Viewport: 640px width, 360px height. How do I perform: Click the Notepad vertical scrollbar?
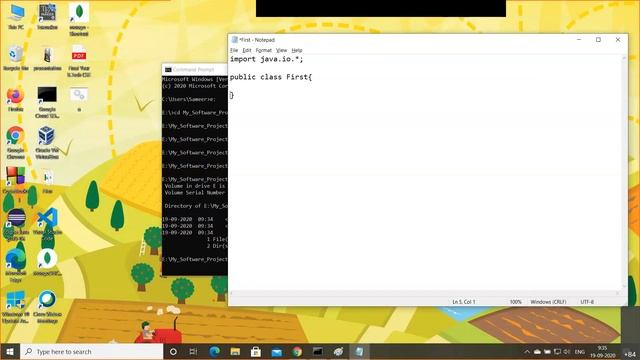click(x=624, y=172)
